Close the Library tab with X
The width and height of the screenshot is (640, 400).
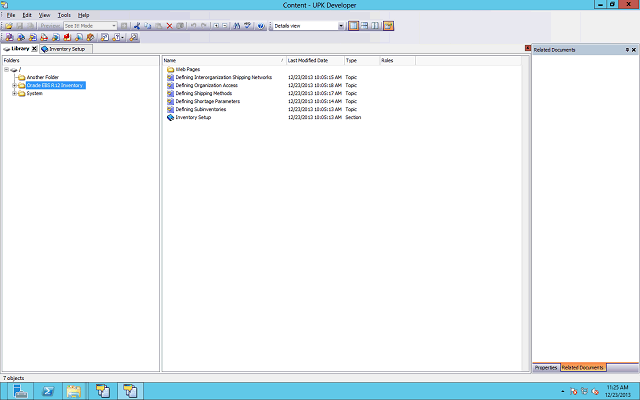pyautogui.click(x=34, y=48)
